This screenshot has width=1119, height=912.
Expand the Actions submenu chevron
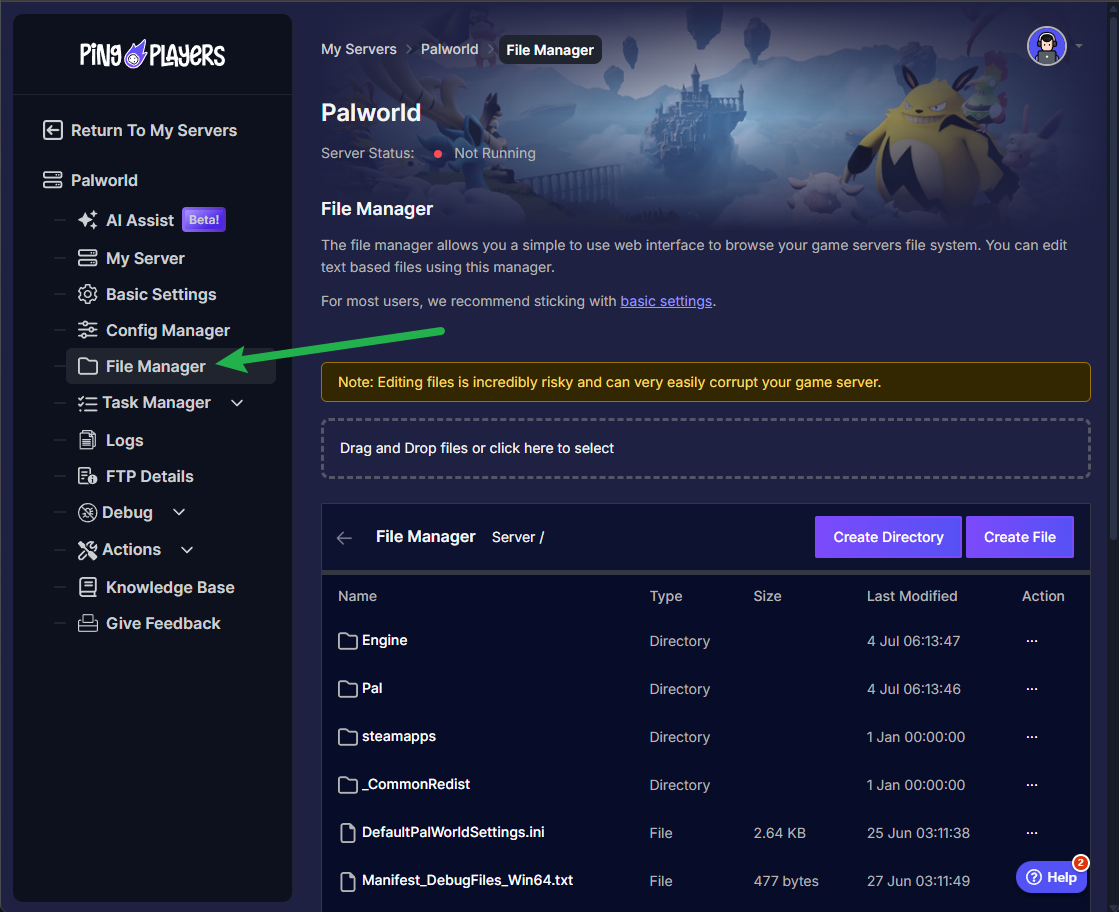[187, 549]
